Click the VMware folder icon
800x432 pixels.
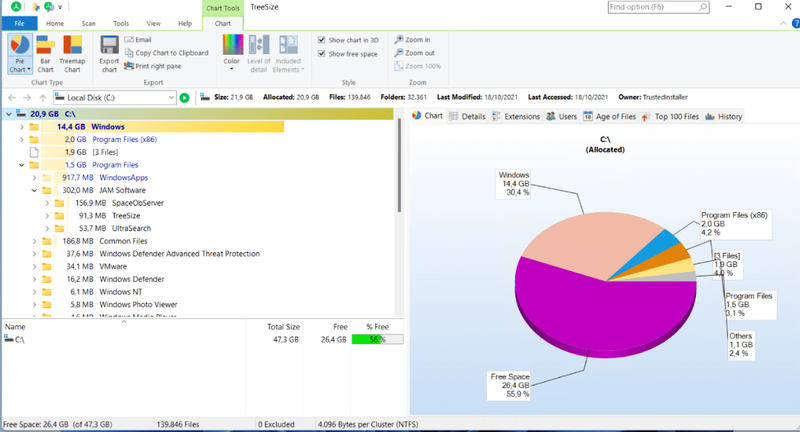(47, 266)
